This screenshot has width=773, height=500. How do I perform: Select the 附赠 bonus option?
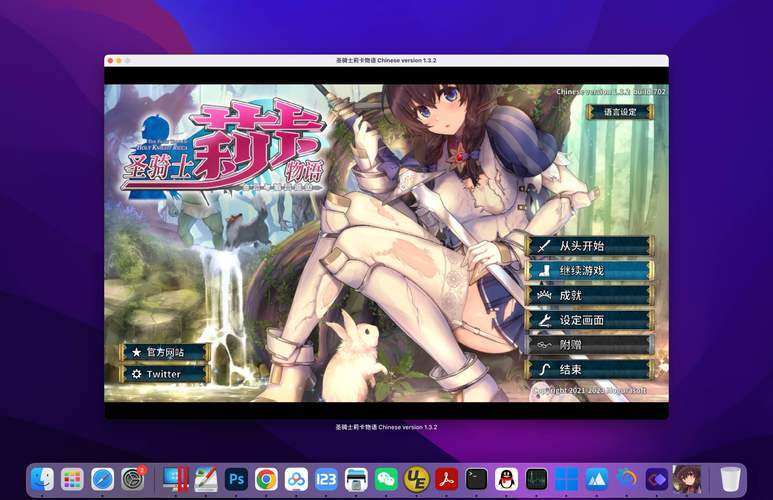[x=590, y=345]
